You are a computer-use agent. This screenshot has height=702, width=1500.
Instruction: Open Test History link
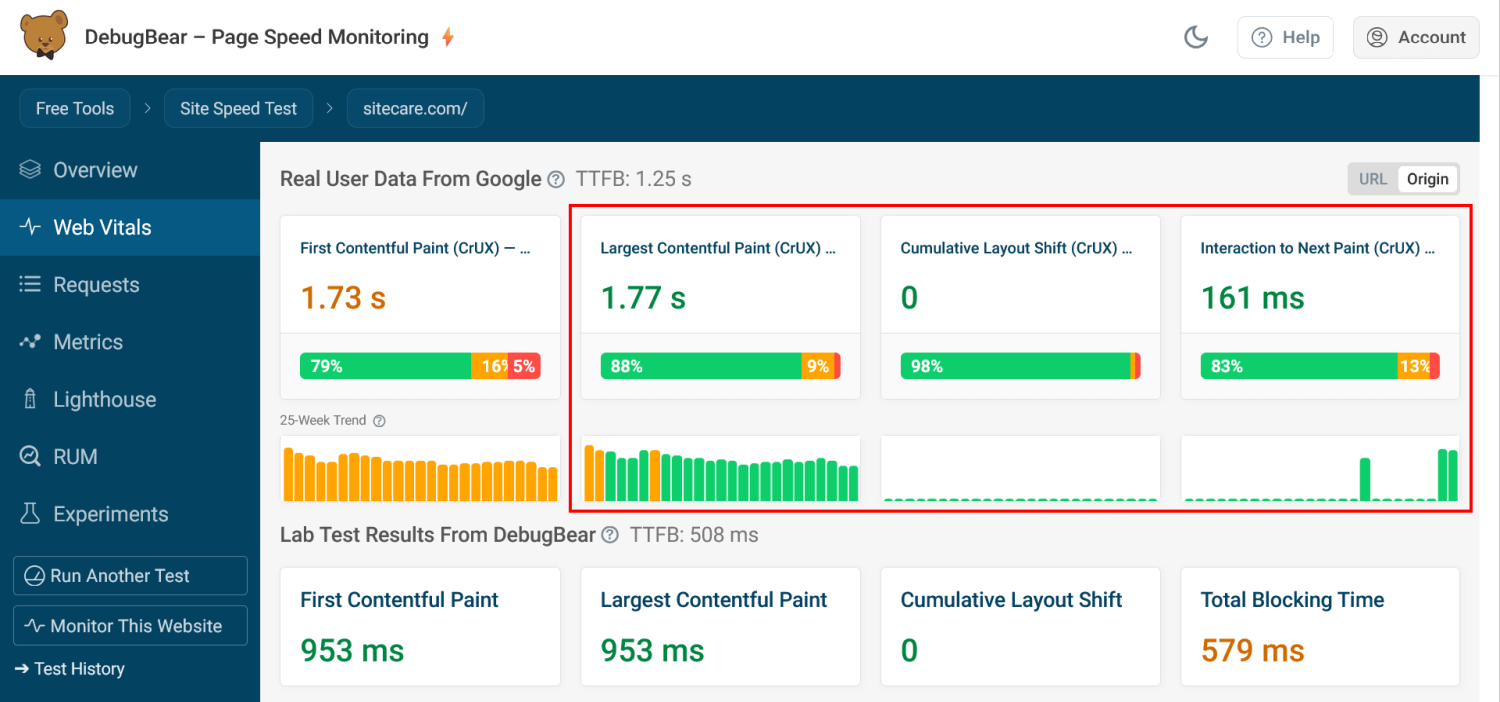70,669
